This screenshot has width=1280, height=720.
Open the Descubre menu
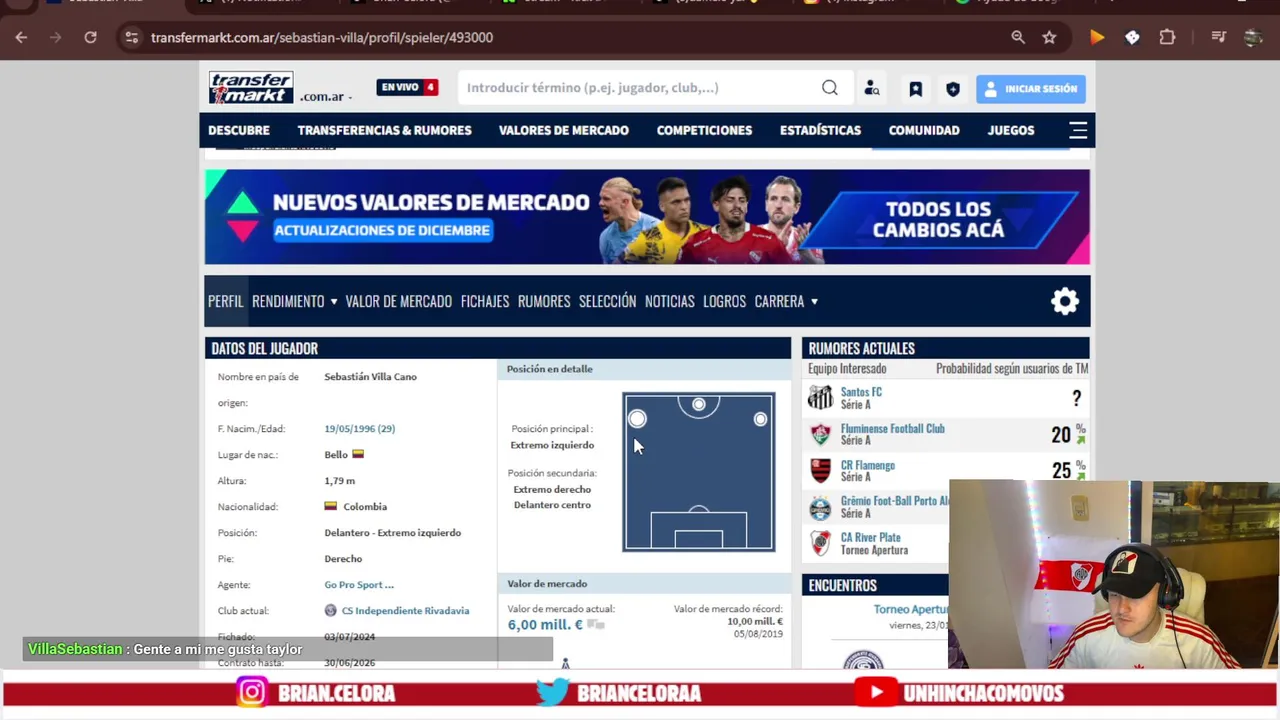[239, 130]
